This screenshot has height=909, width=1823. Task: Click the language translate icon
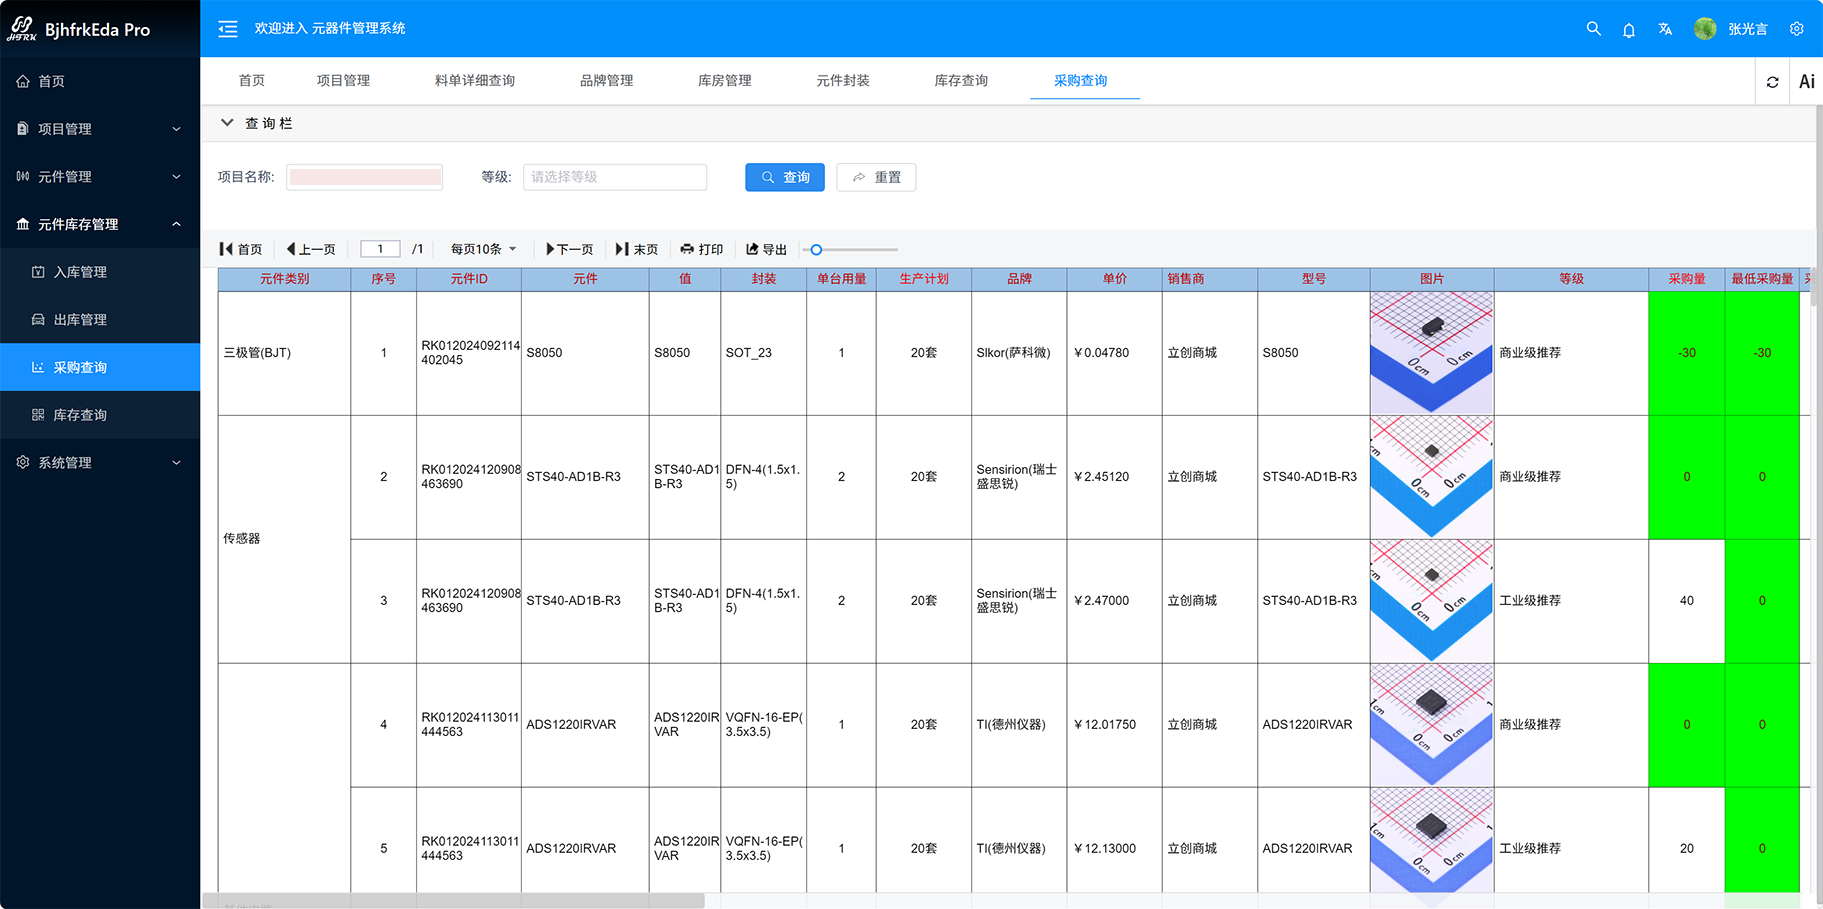pos(1665,29)
